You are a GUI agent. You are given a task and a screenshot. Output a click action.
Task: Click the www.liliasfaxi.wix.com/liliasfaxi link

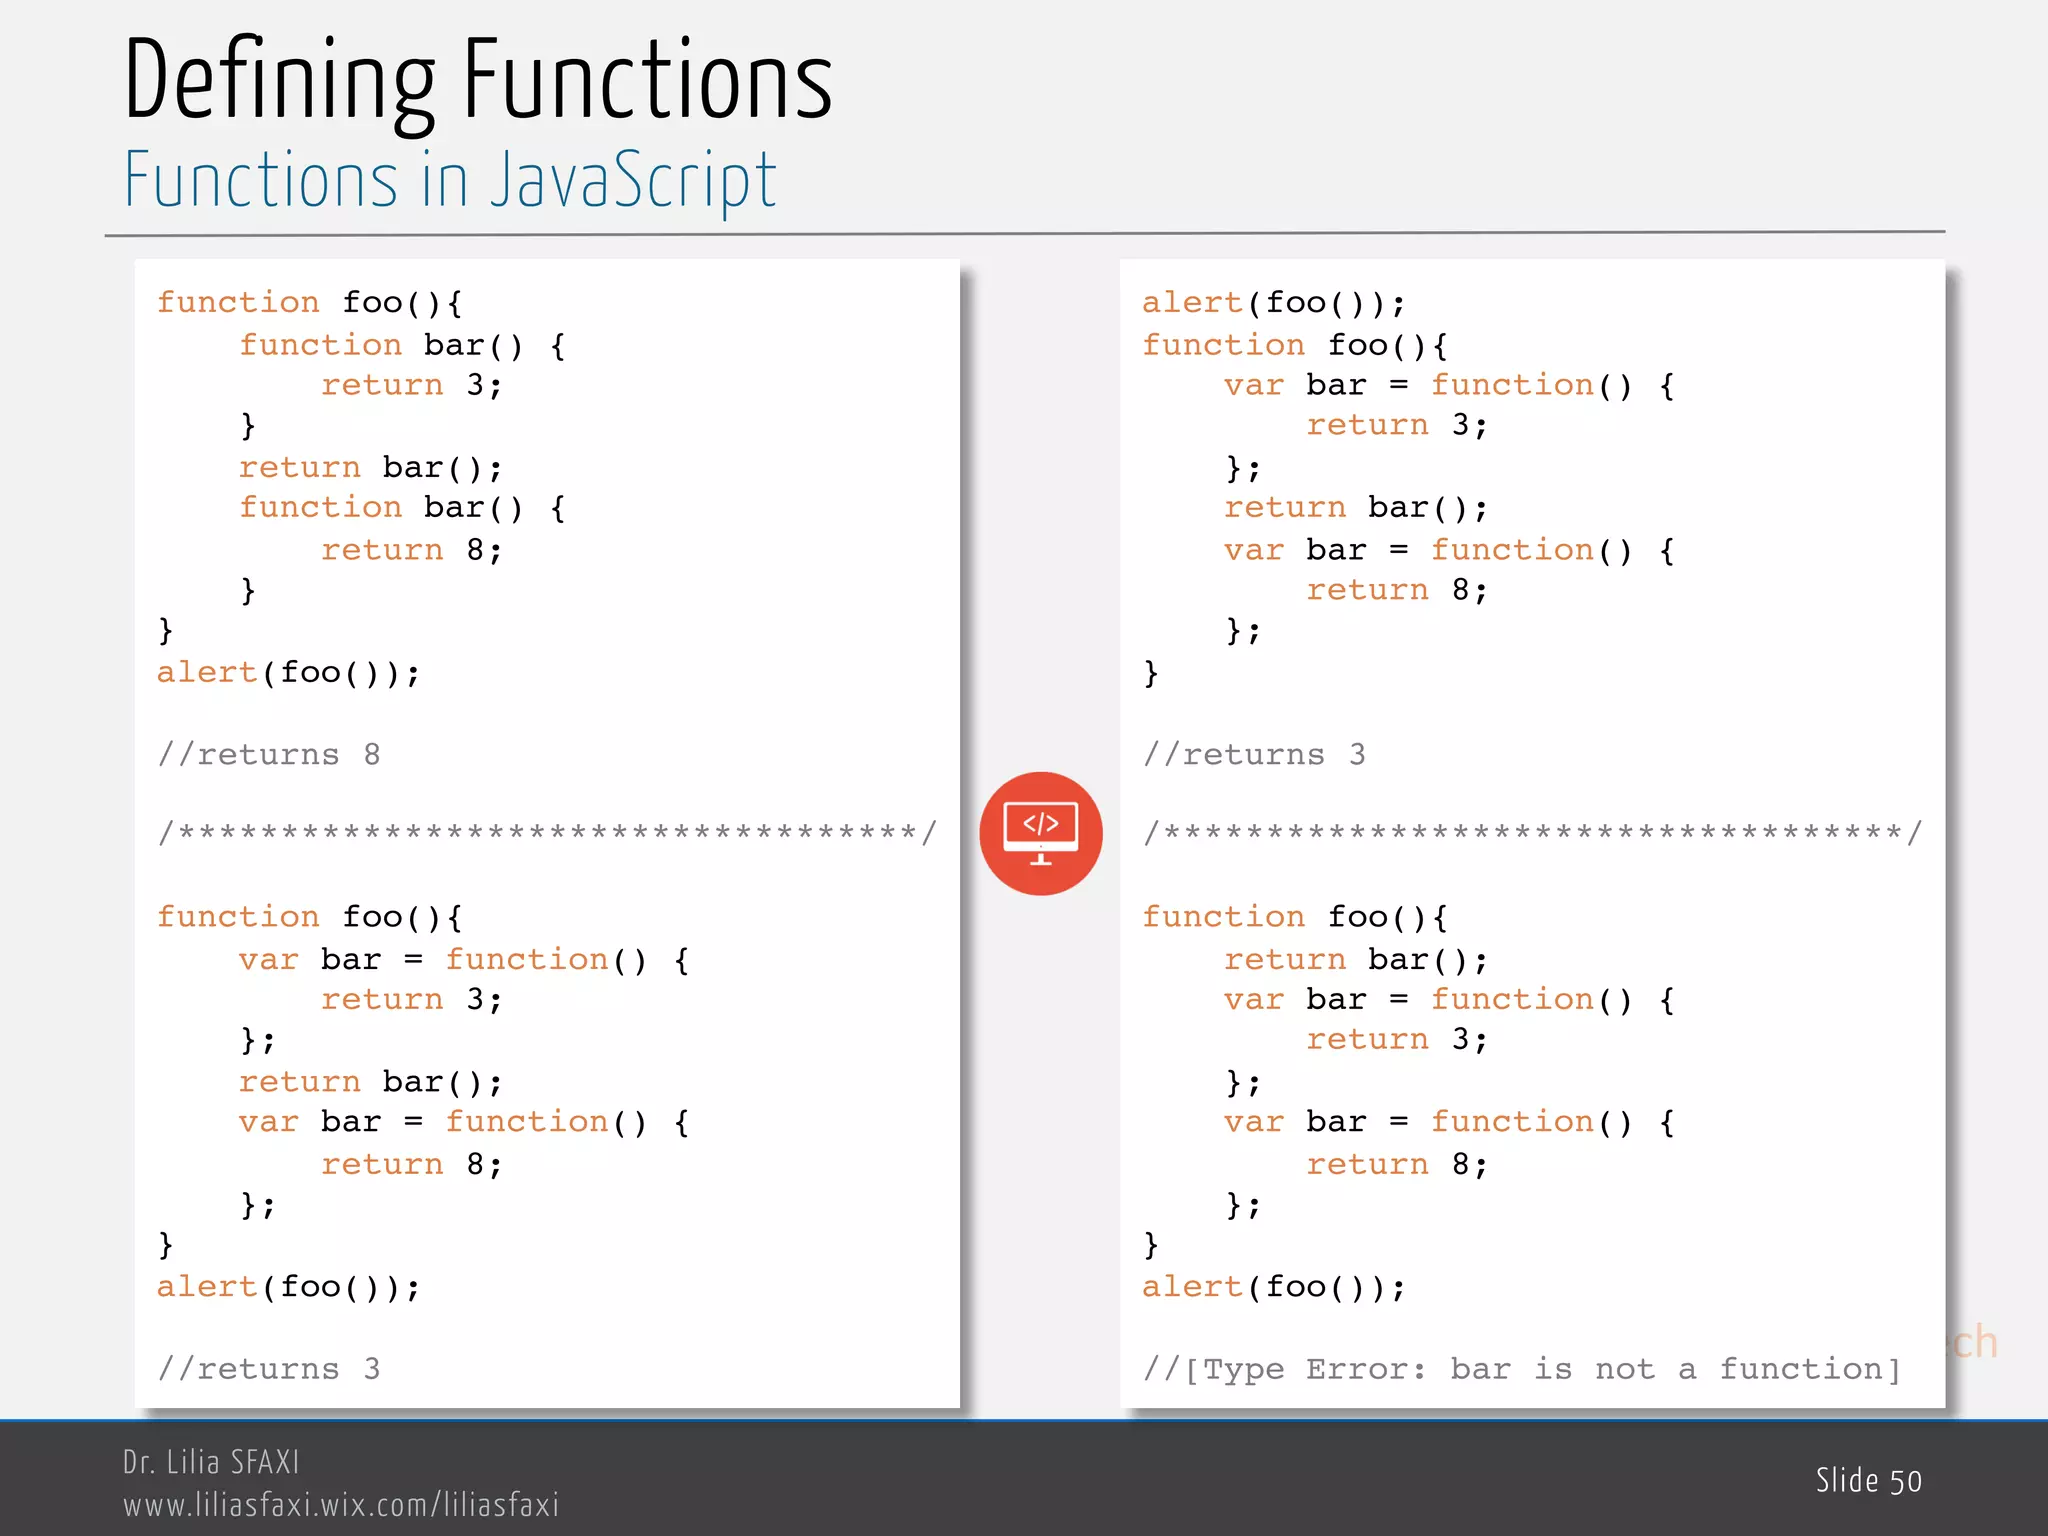pyautogui.click(x=341, y=1504)
